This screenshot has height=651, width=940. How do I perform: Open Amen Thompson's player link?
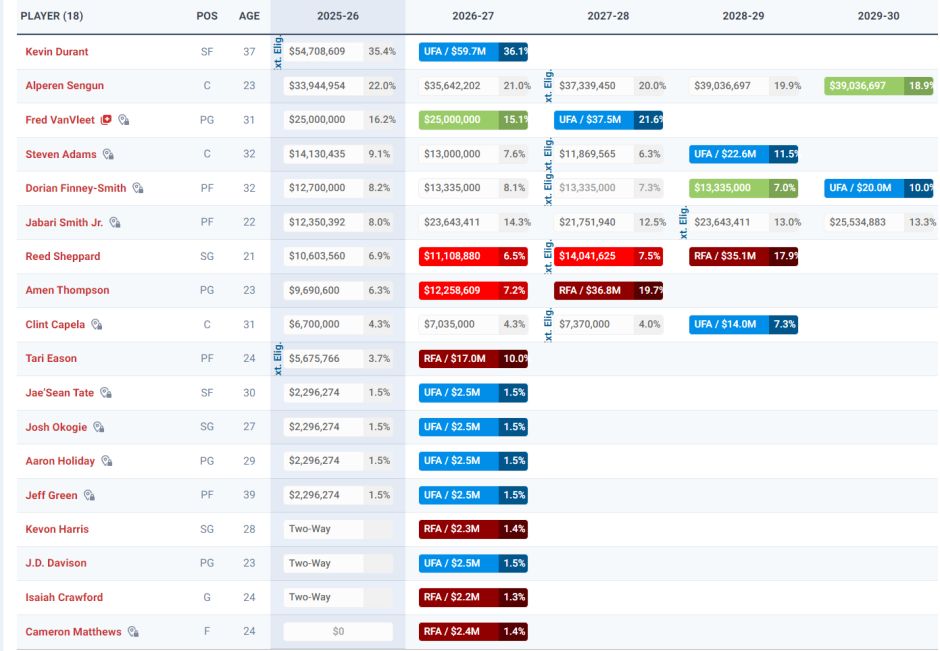click(67, 290)
